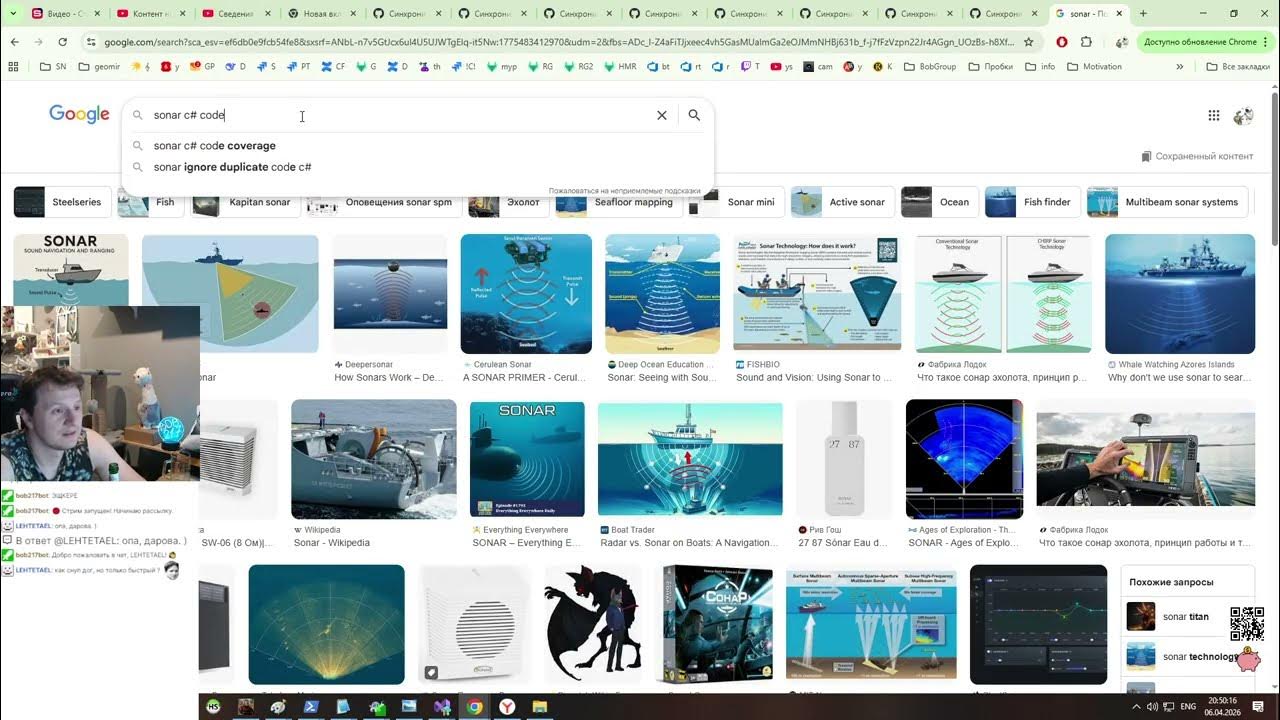Open PowerShell from the taskbar

(311, 707)
